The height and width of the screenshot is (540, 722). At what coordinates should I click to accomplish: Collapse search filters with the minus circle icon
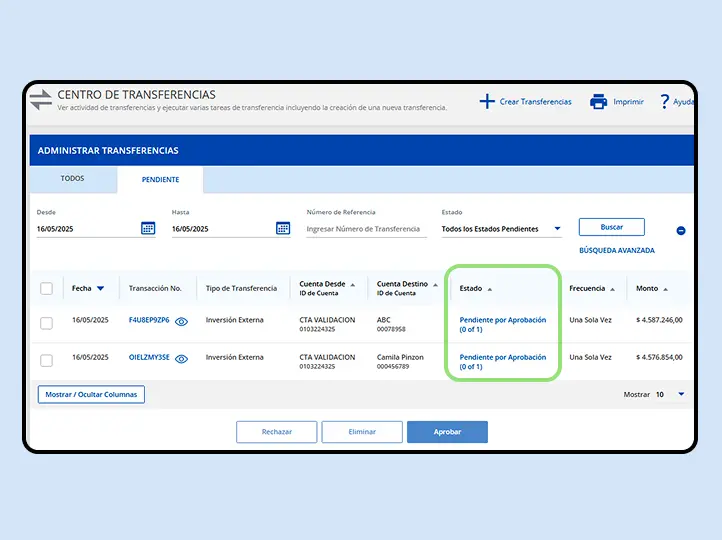point(681,231)
